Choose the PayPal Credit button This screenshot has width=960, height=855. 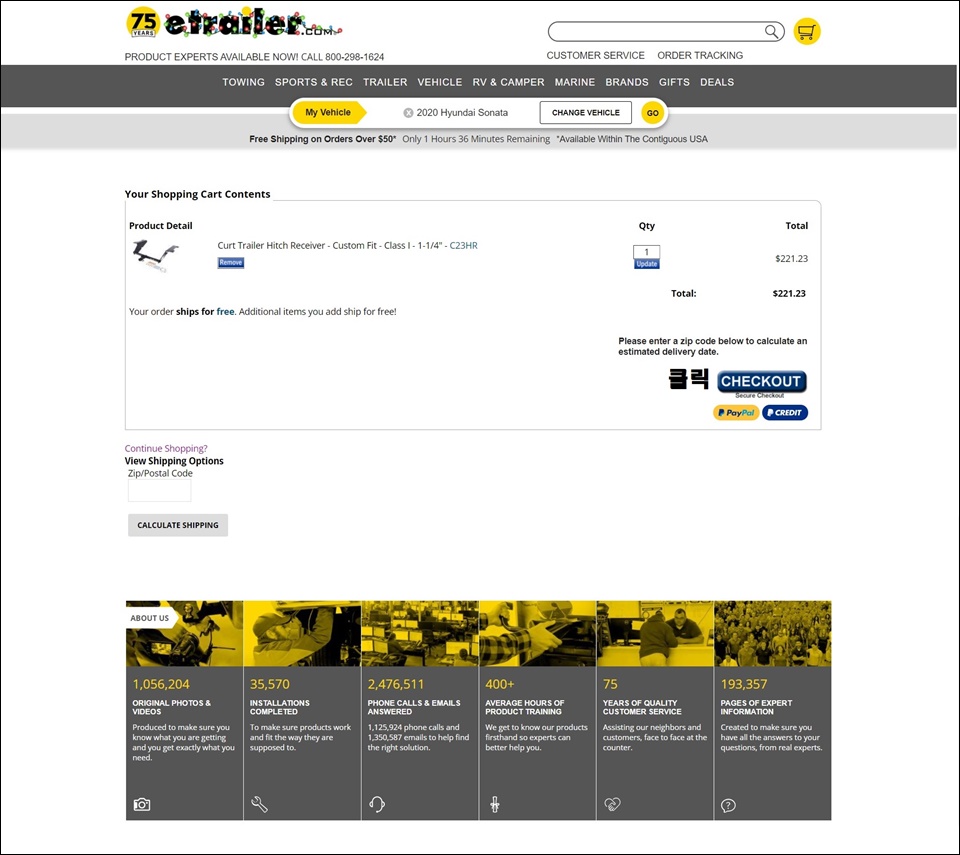pyautogui.click(x=785, y=413)
